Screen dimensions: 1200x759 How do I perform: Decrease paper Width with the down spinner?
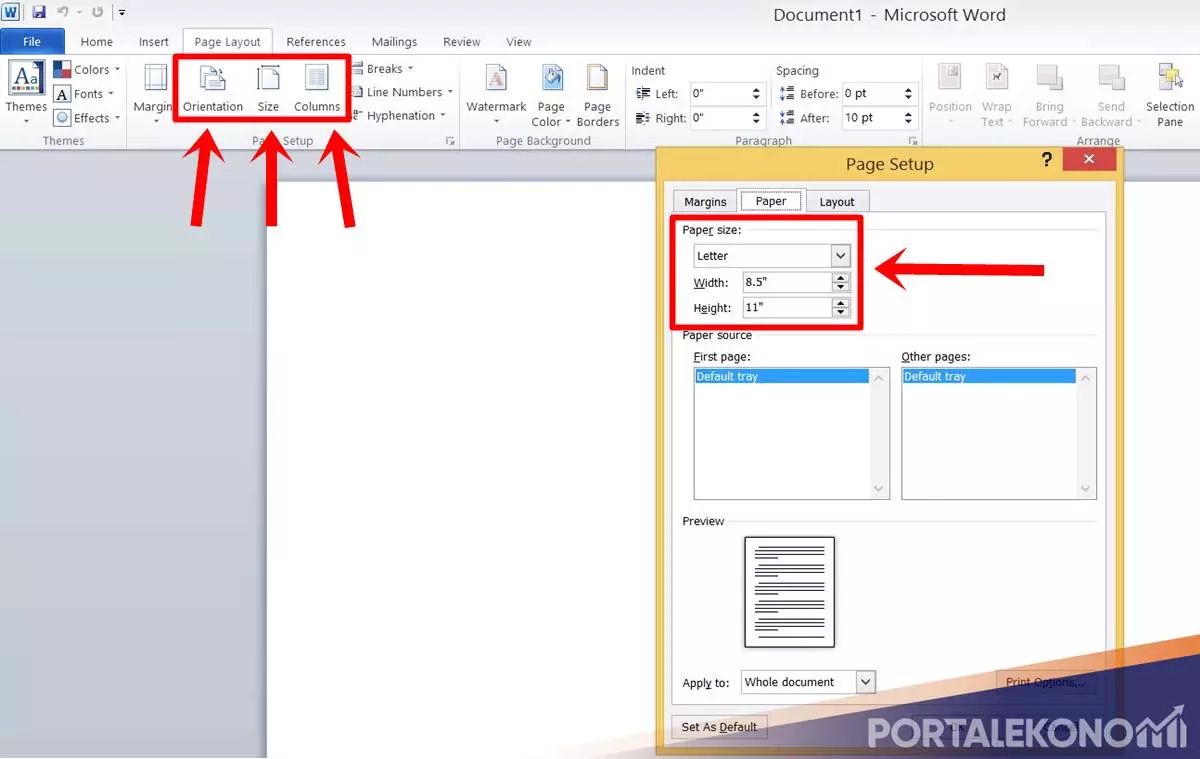(840, 288)
